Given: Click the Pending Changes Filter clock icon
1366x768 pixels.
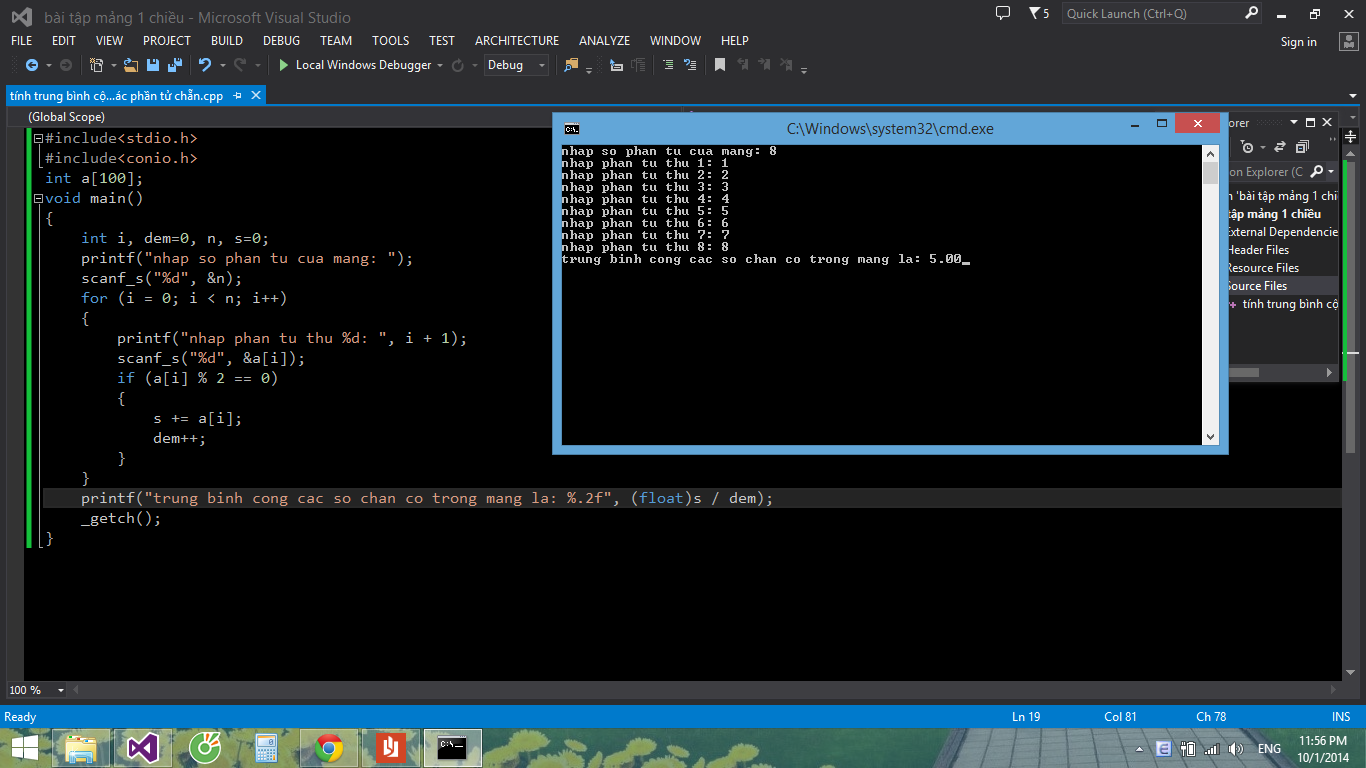Looking at the screenshot, I should 1247,146.
